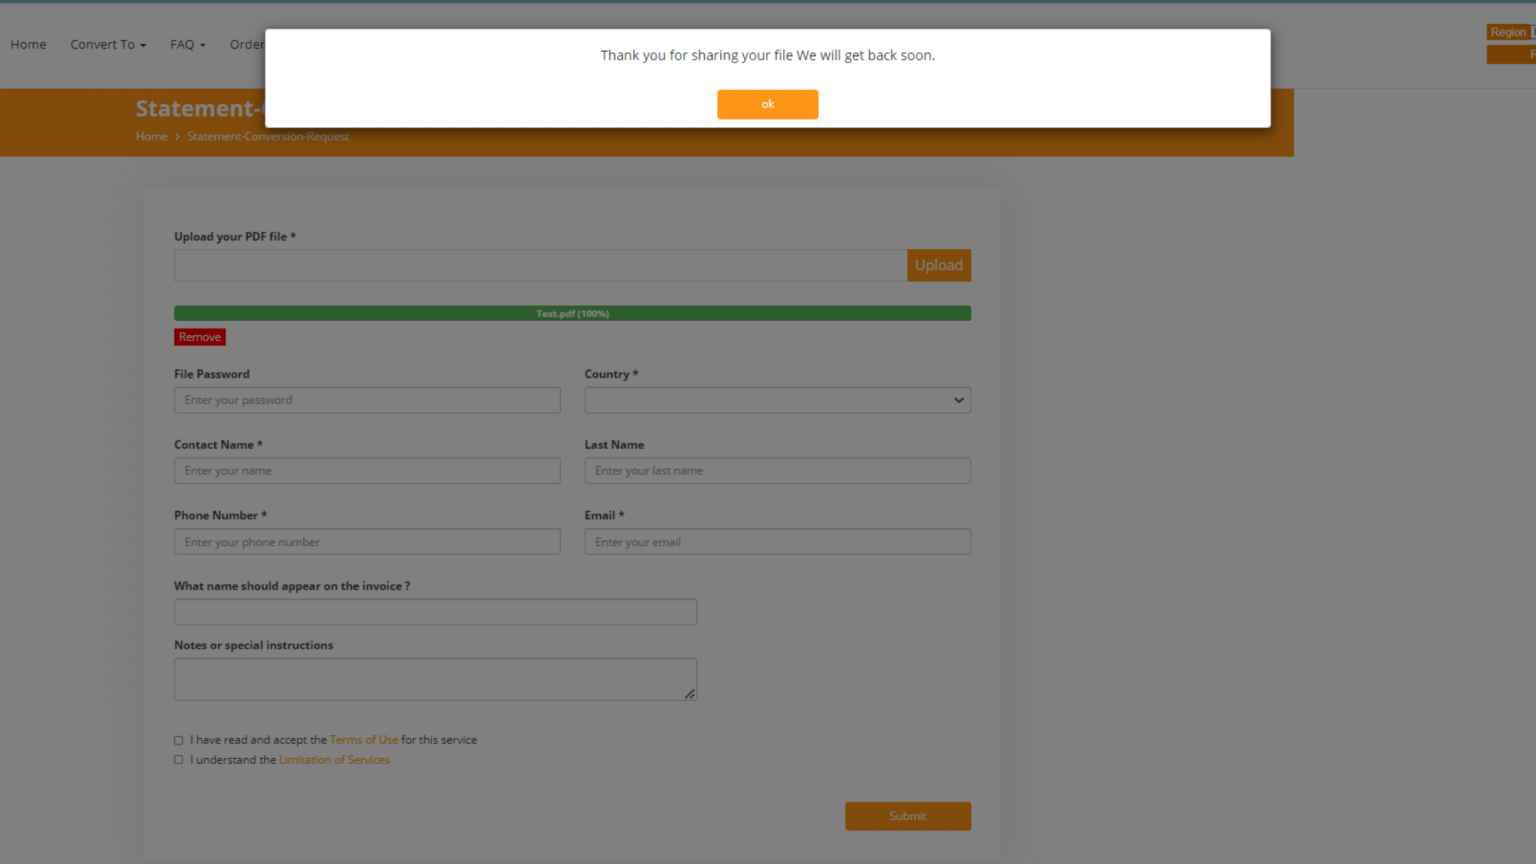This screenshot has width=1536, height=864.
Task: Click the invoice name input field
Action: click(435, 611)
